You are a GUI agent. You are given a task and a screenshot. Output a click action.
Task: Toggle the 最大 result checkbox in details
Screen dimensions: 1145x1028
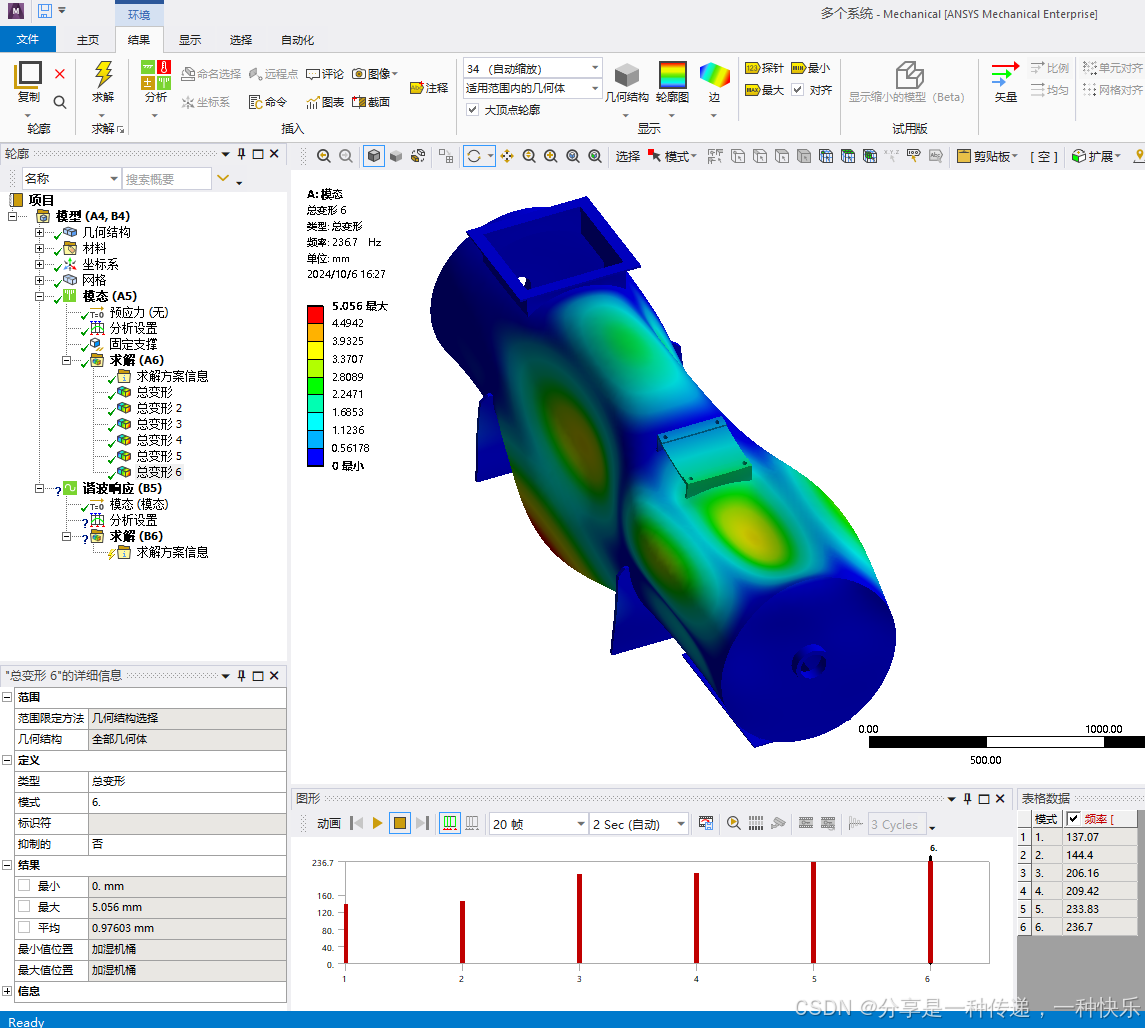point(24,907)
